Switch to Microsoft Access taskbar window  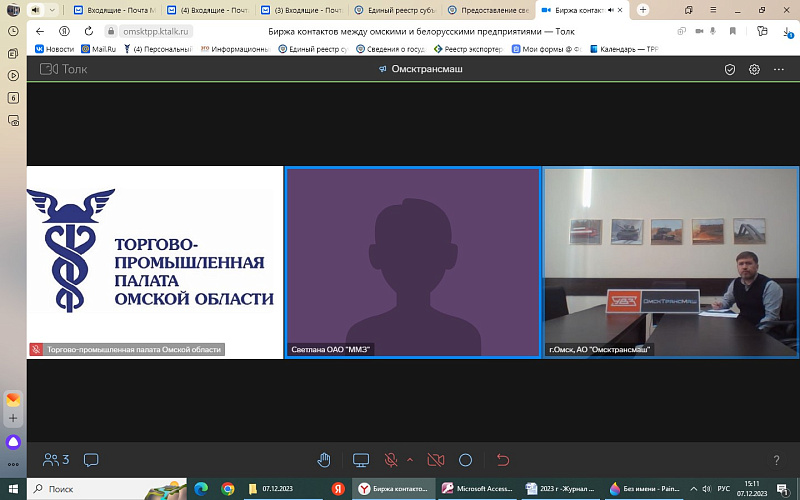click(477, 489)
